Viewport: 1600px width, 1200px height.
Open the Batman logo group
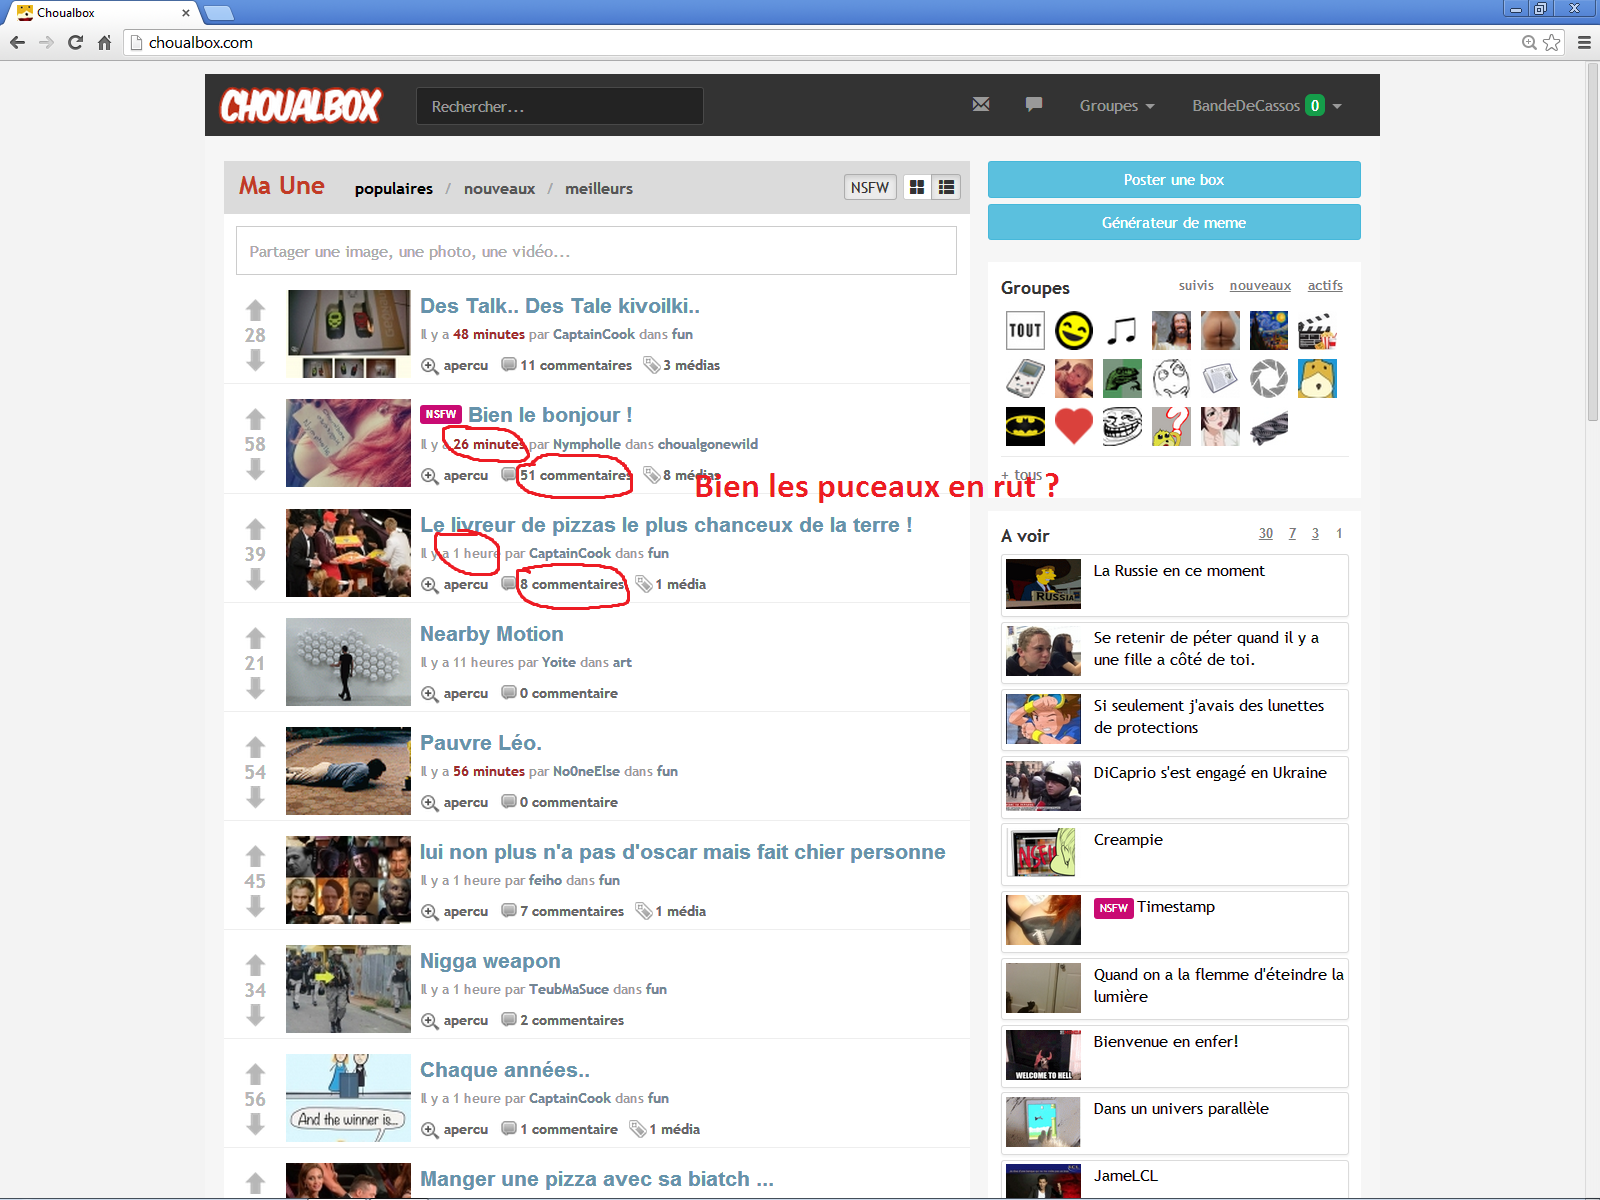1025,427
